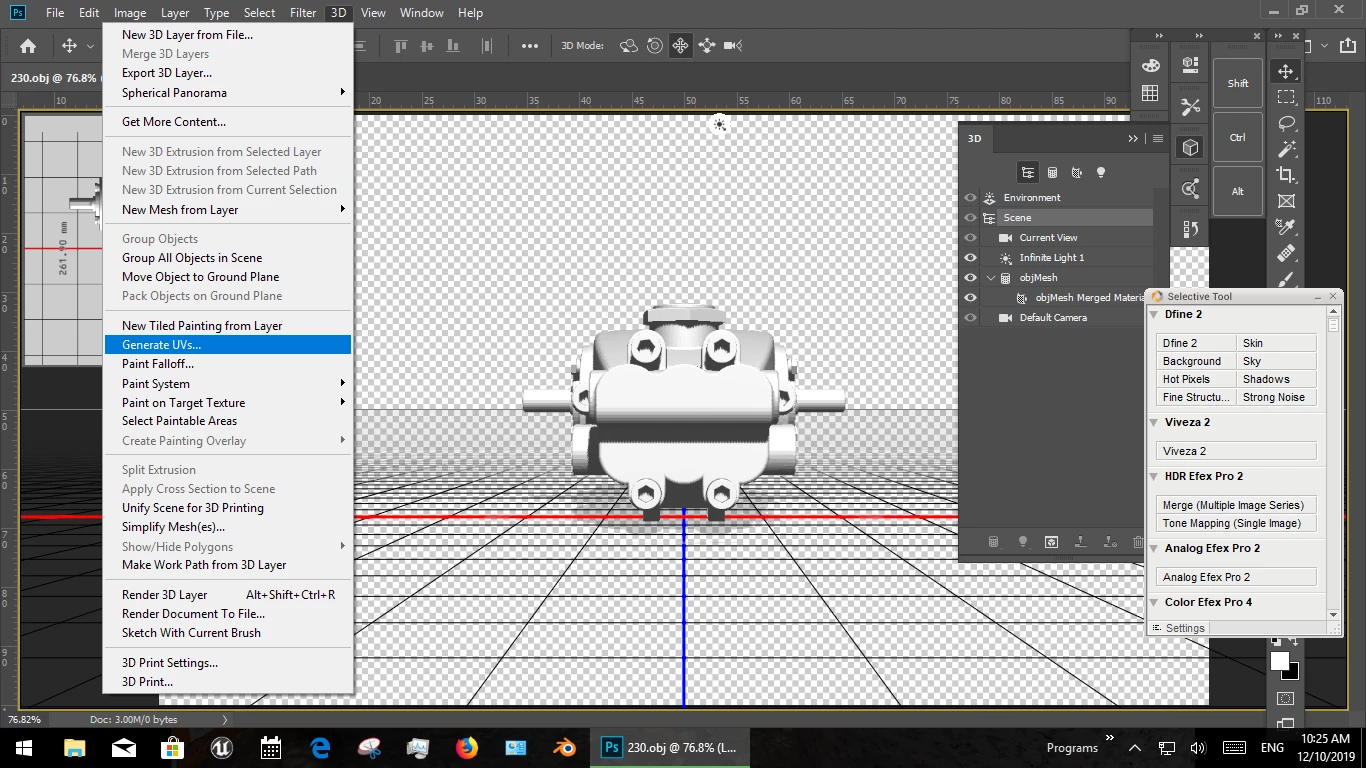Click the Viveza 2 button
This screenshot has width=1366, height=768.
coord(1235,451)
